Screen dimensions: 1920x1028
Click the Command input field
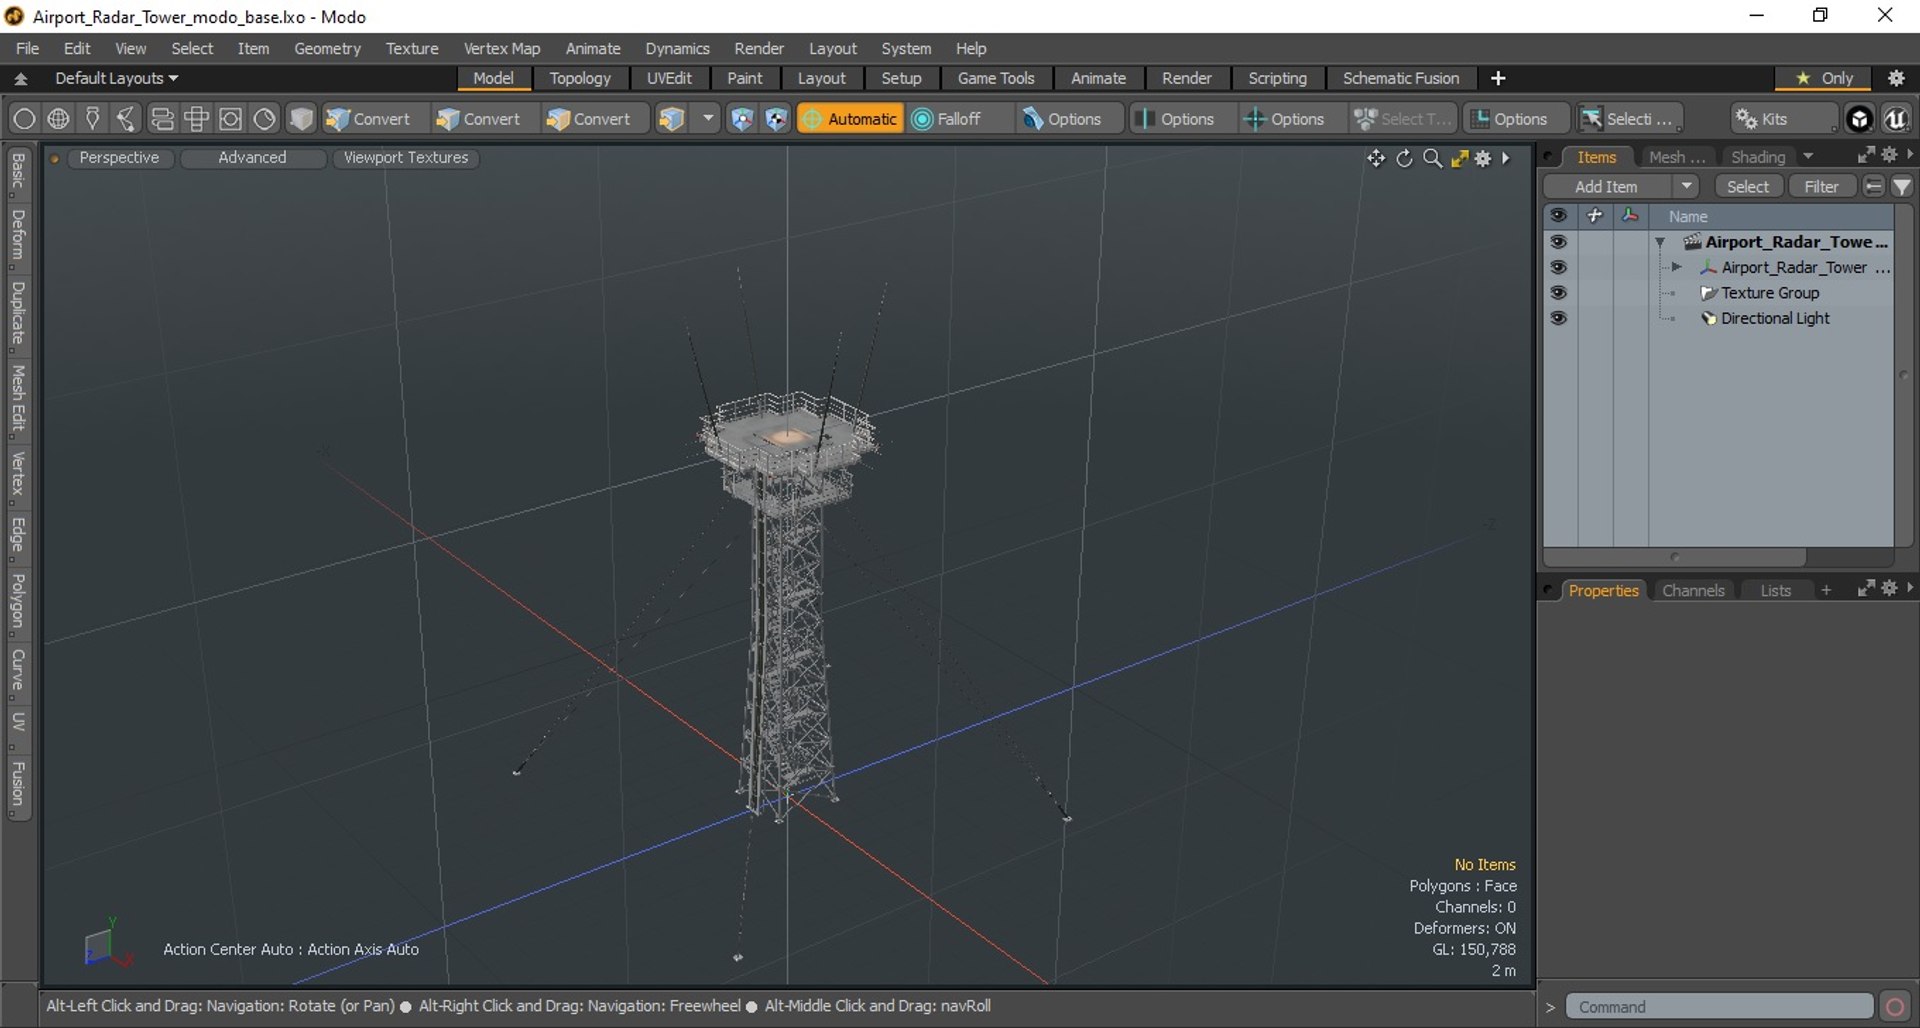[x=1719, y=1007]
